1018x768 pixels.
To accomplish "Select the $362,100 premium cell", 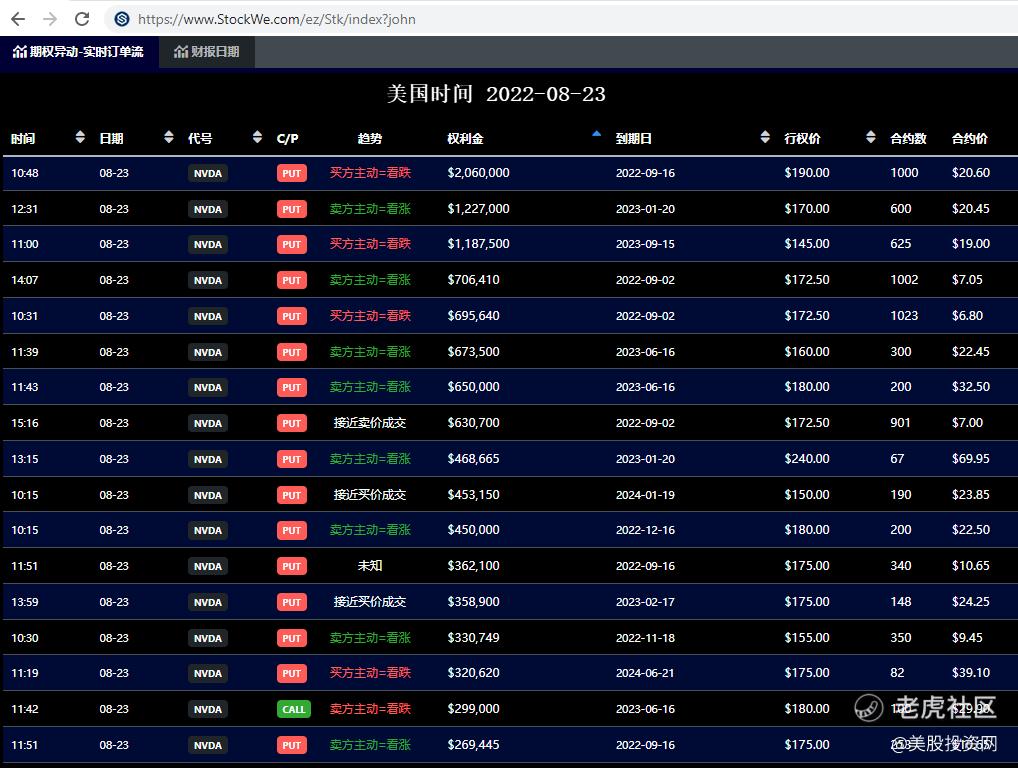I will pyautogui.click(x=473, y=565).
